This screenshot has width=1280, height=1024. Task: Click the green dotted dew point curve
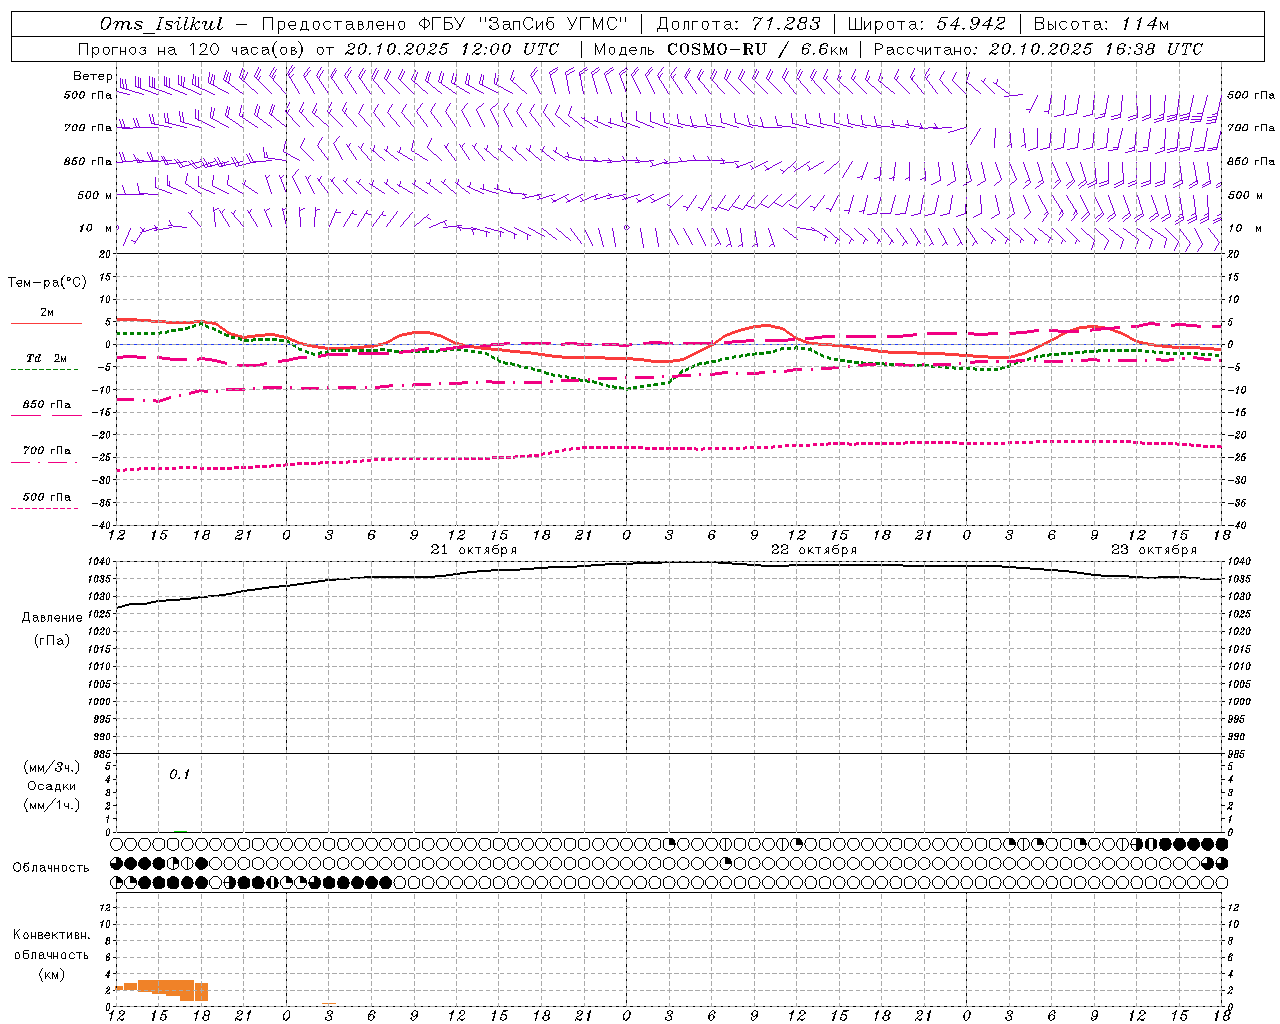click(627, 387)
